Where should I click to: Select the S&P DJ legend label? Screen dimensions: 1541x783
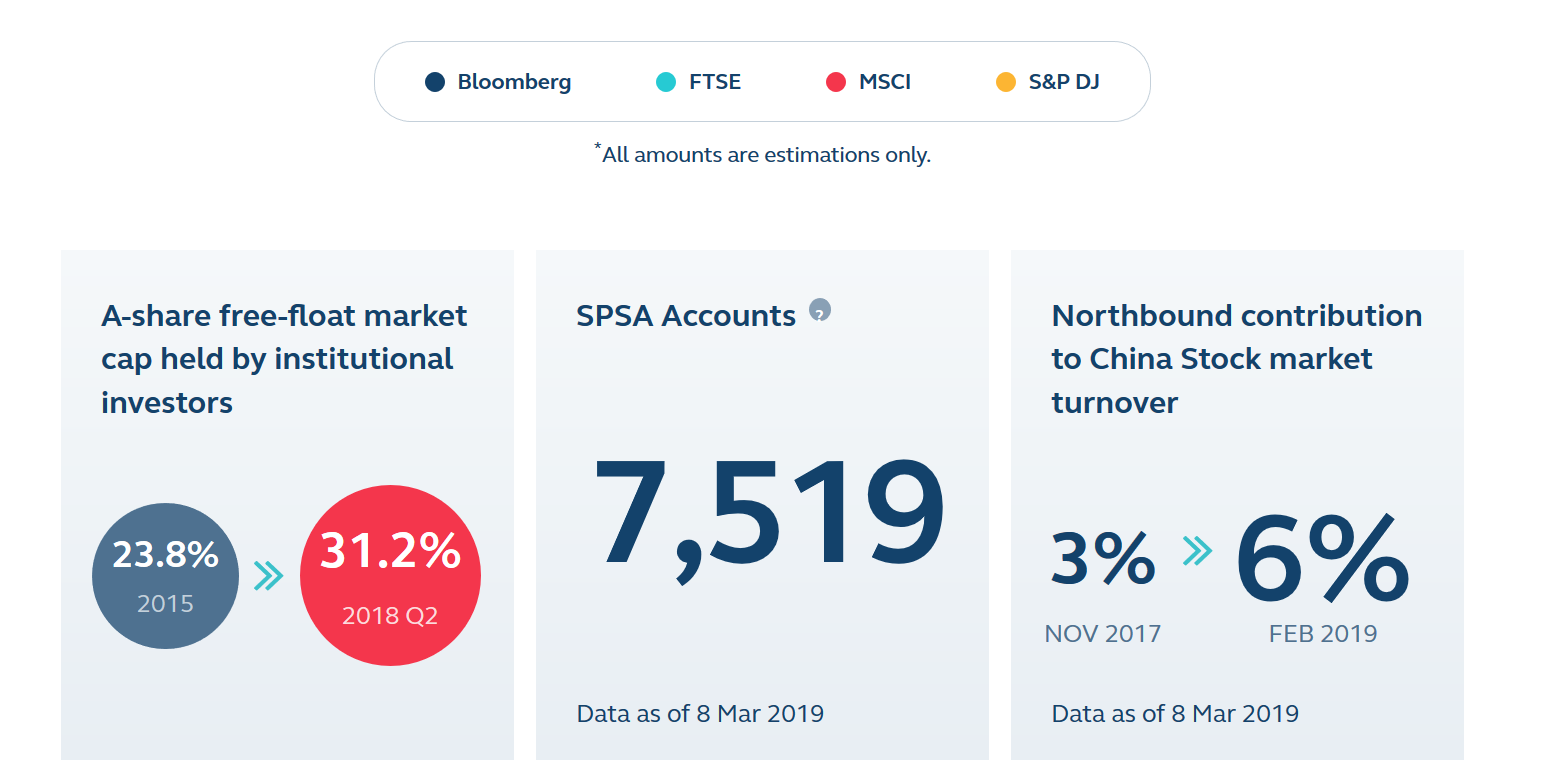(1064, 82)
